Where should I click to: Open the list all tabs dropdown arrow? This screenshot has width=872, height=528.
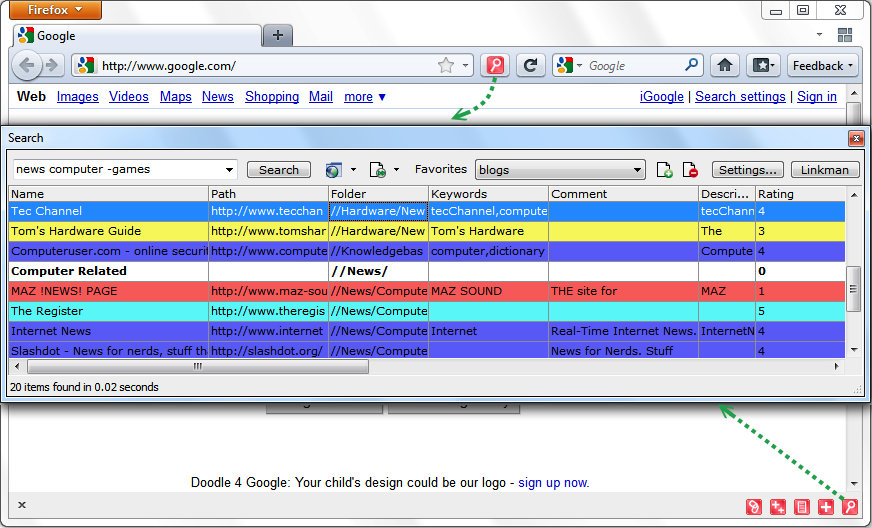click(x=819, y=34)
